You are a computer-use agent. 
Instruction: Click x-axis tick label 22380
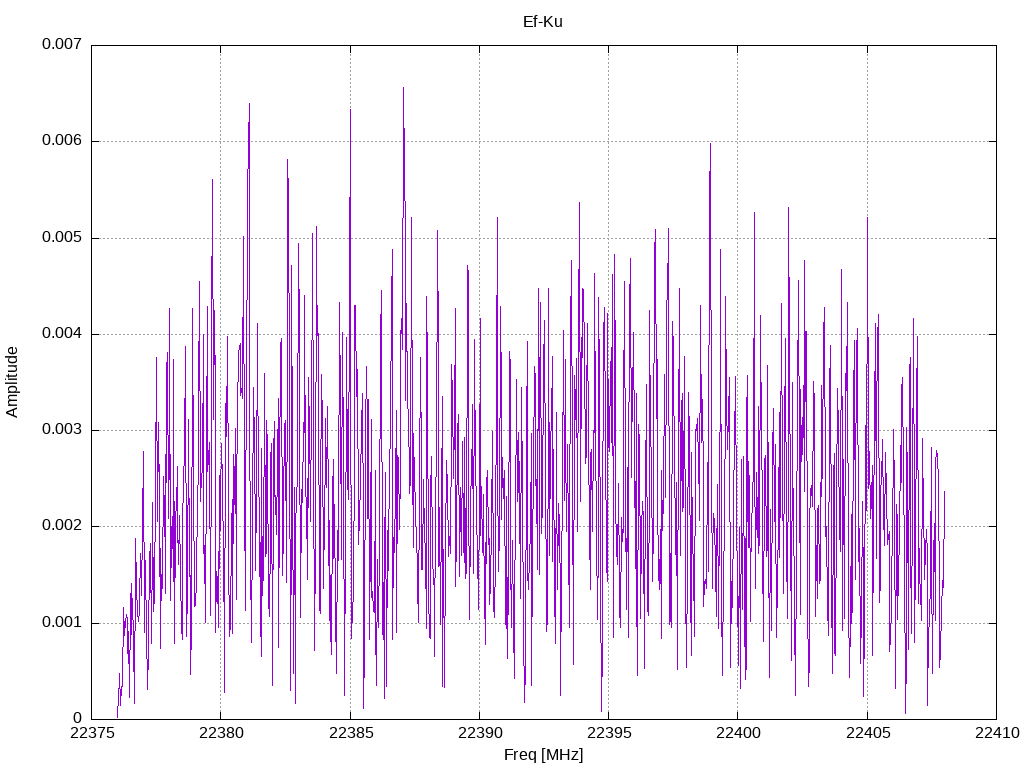(x=221, y=733)
